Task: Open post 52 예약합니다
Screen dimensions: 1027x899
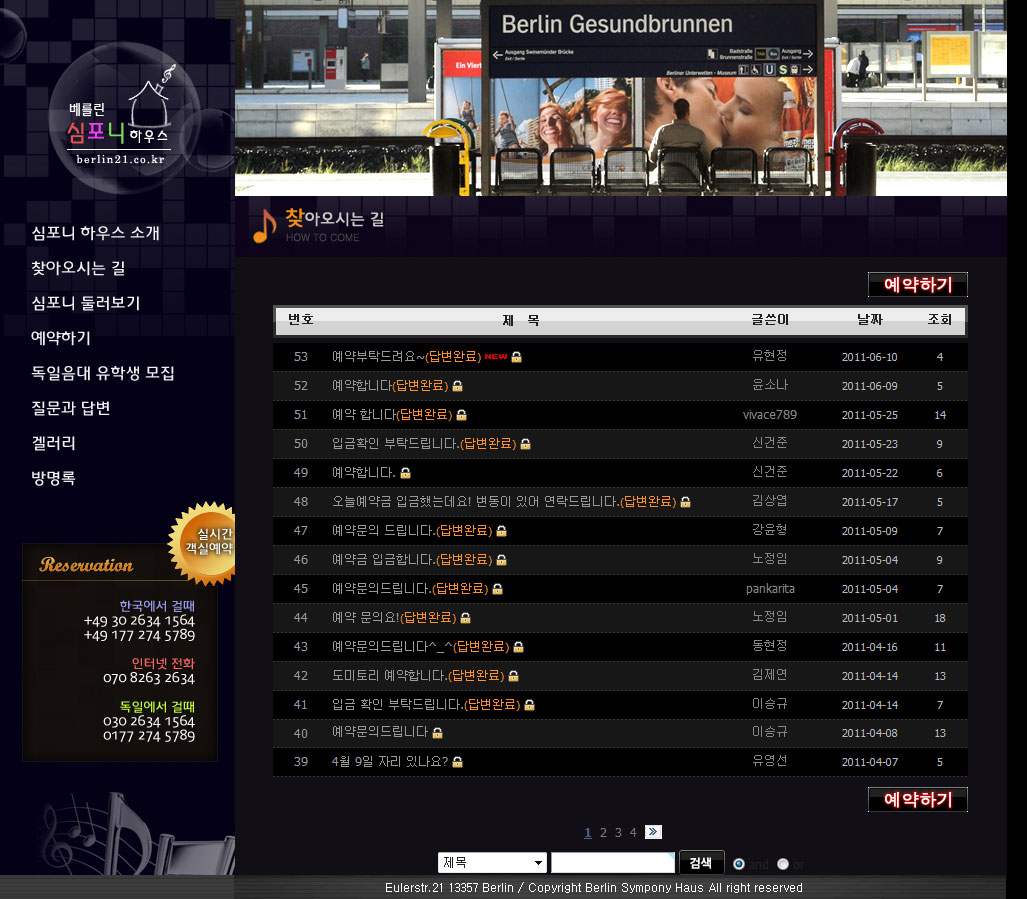Action: [390, 385]
